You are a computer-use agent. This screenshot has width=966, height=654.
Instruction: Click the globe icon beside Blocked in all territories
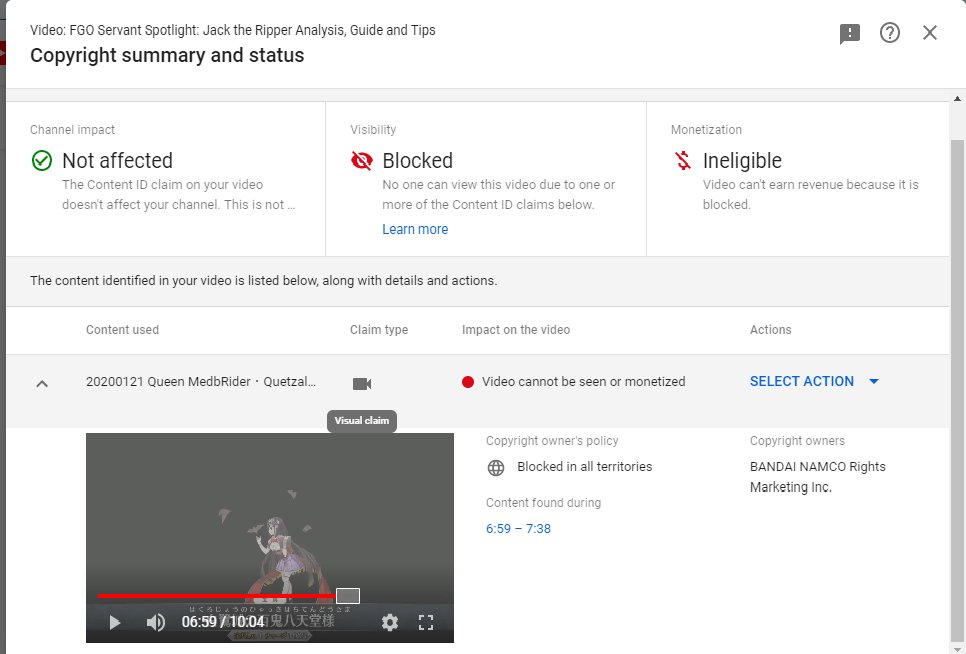click(x=496, y=468)
